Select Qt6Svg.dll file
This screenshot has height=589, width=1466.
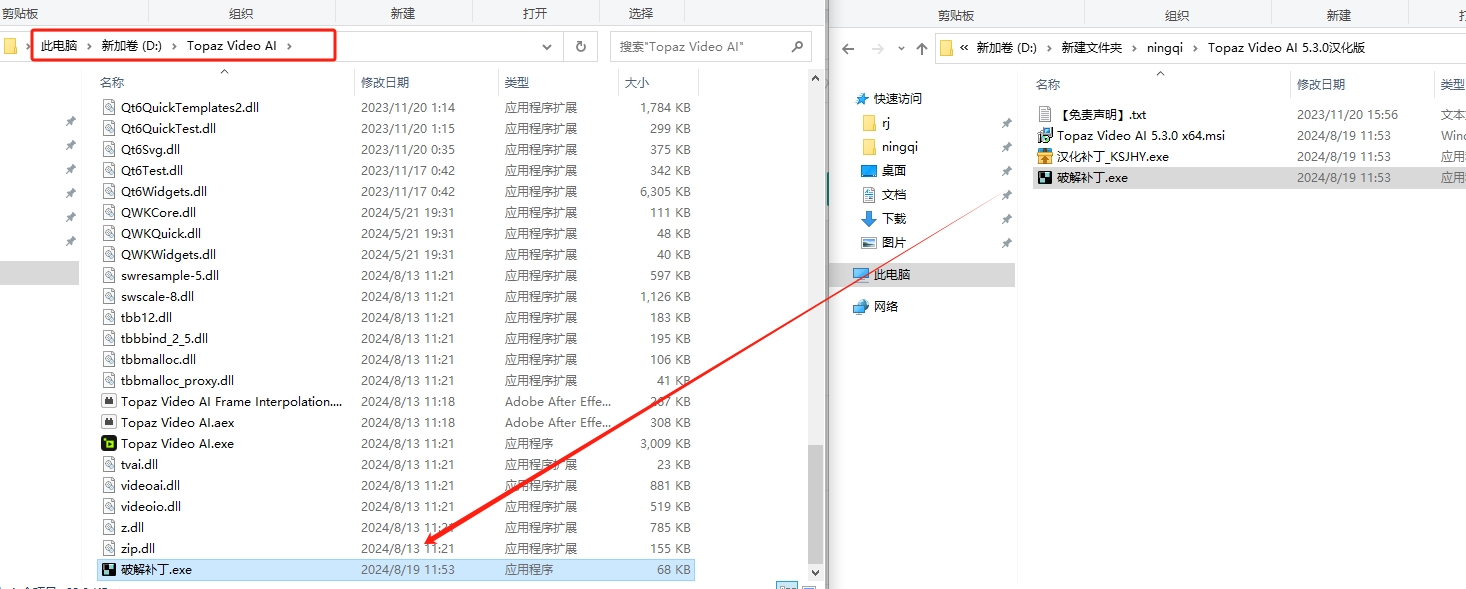click(x=150, y=149)
